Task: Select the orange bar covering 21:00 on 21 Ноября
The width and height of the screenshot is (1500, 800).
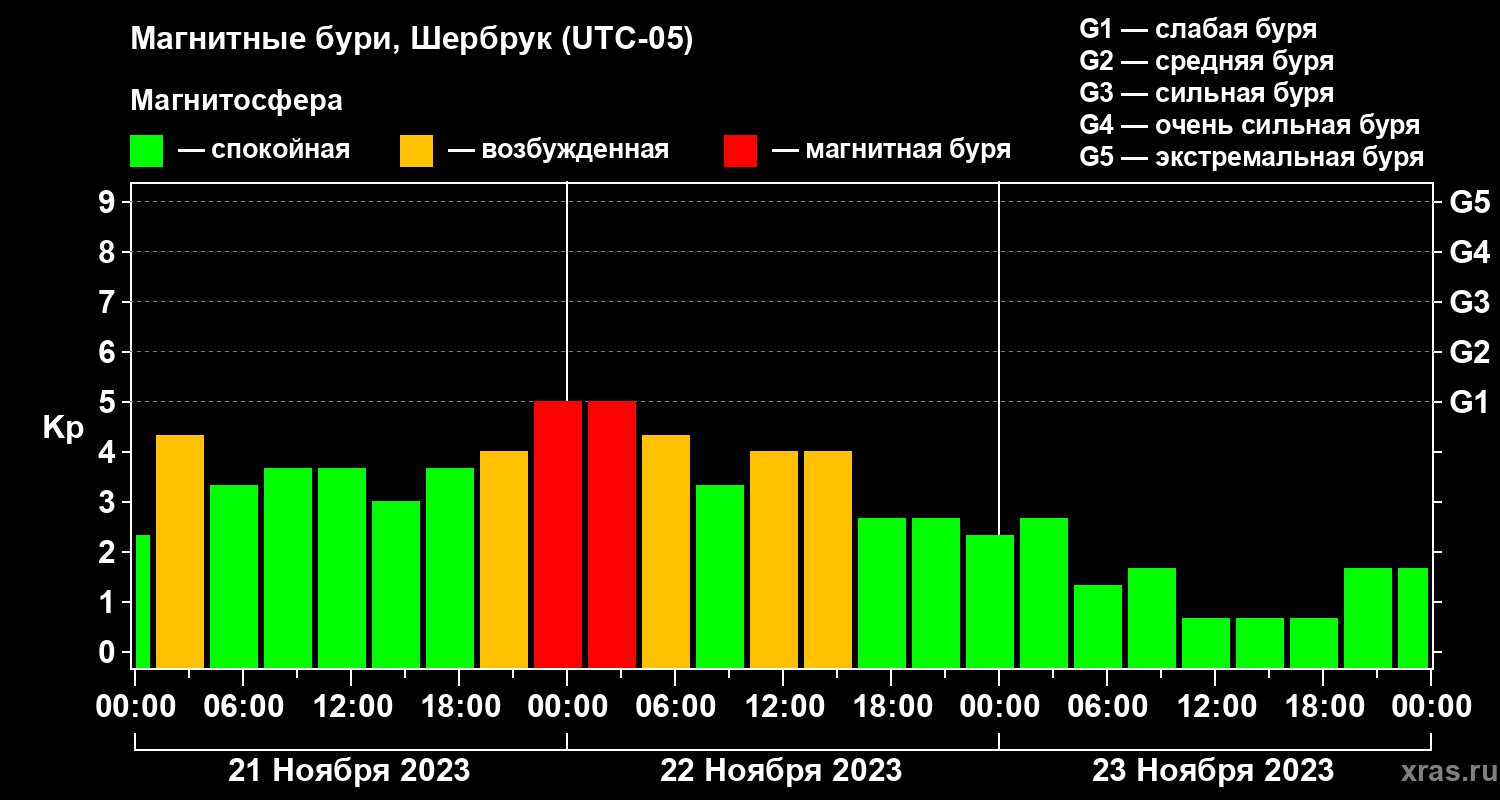Action: pyautogui.click(x=504, y=560)
